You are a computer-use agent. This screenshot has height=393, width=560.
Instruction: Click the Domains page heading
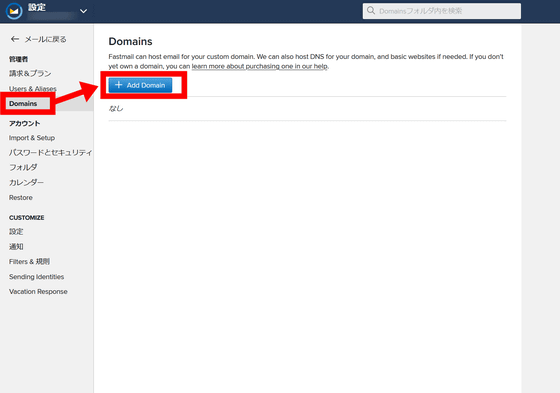(x=130, y=41)
